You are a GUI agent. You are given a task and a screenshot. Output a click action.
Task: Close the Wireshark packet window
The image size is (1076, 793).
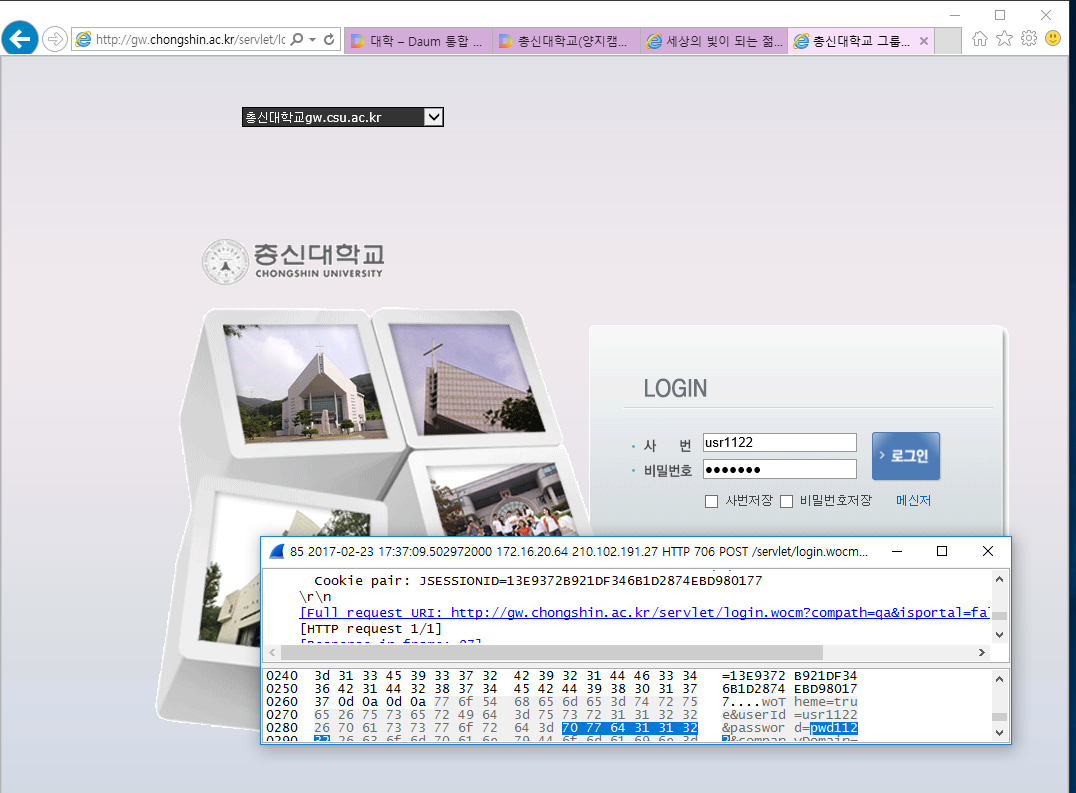(987, 552)
